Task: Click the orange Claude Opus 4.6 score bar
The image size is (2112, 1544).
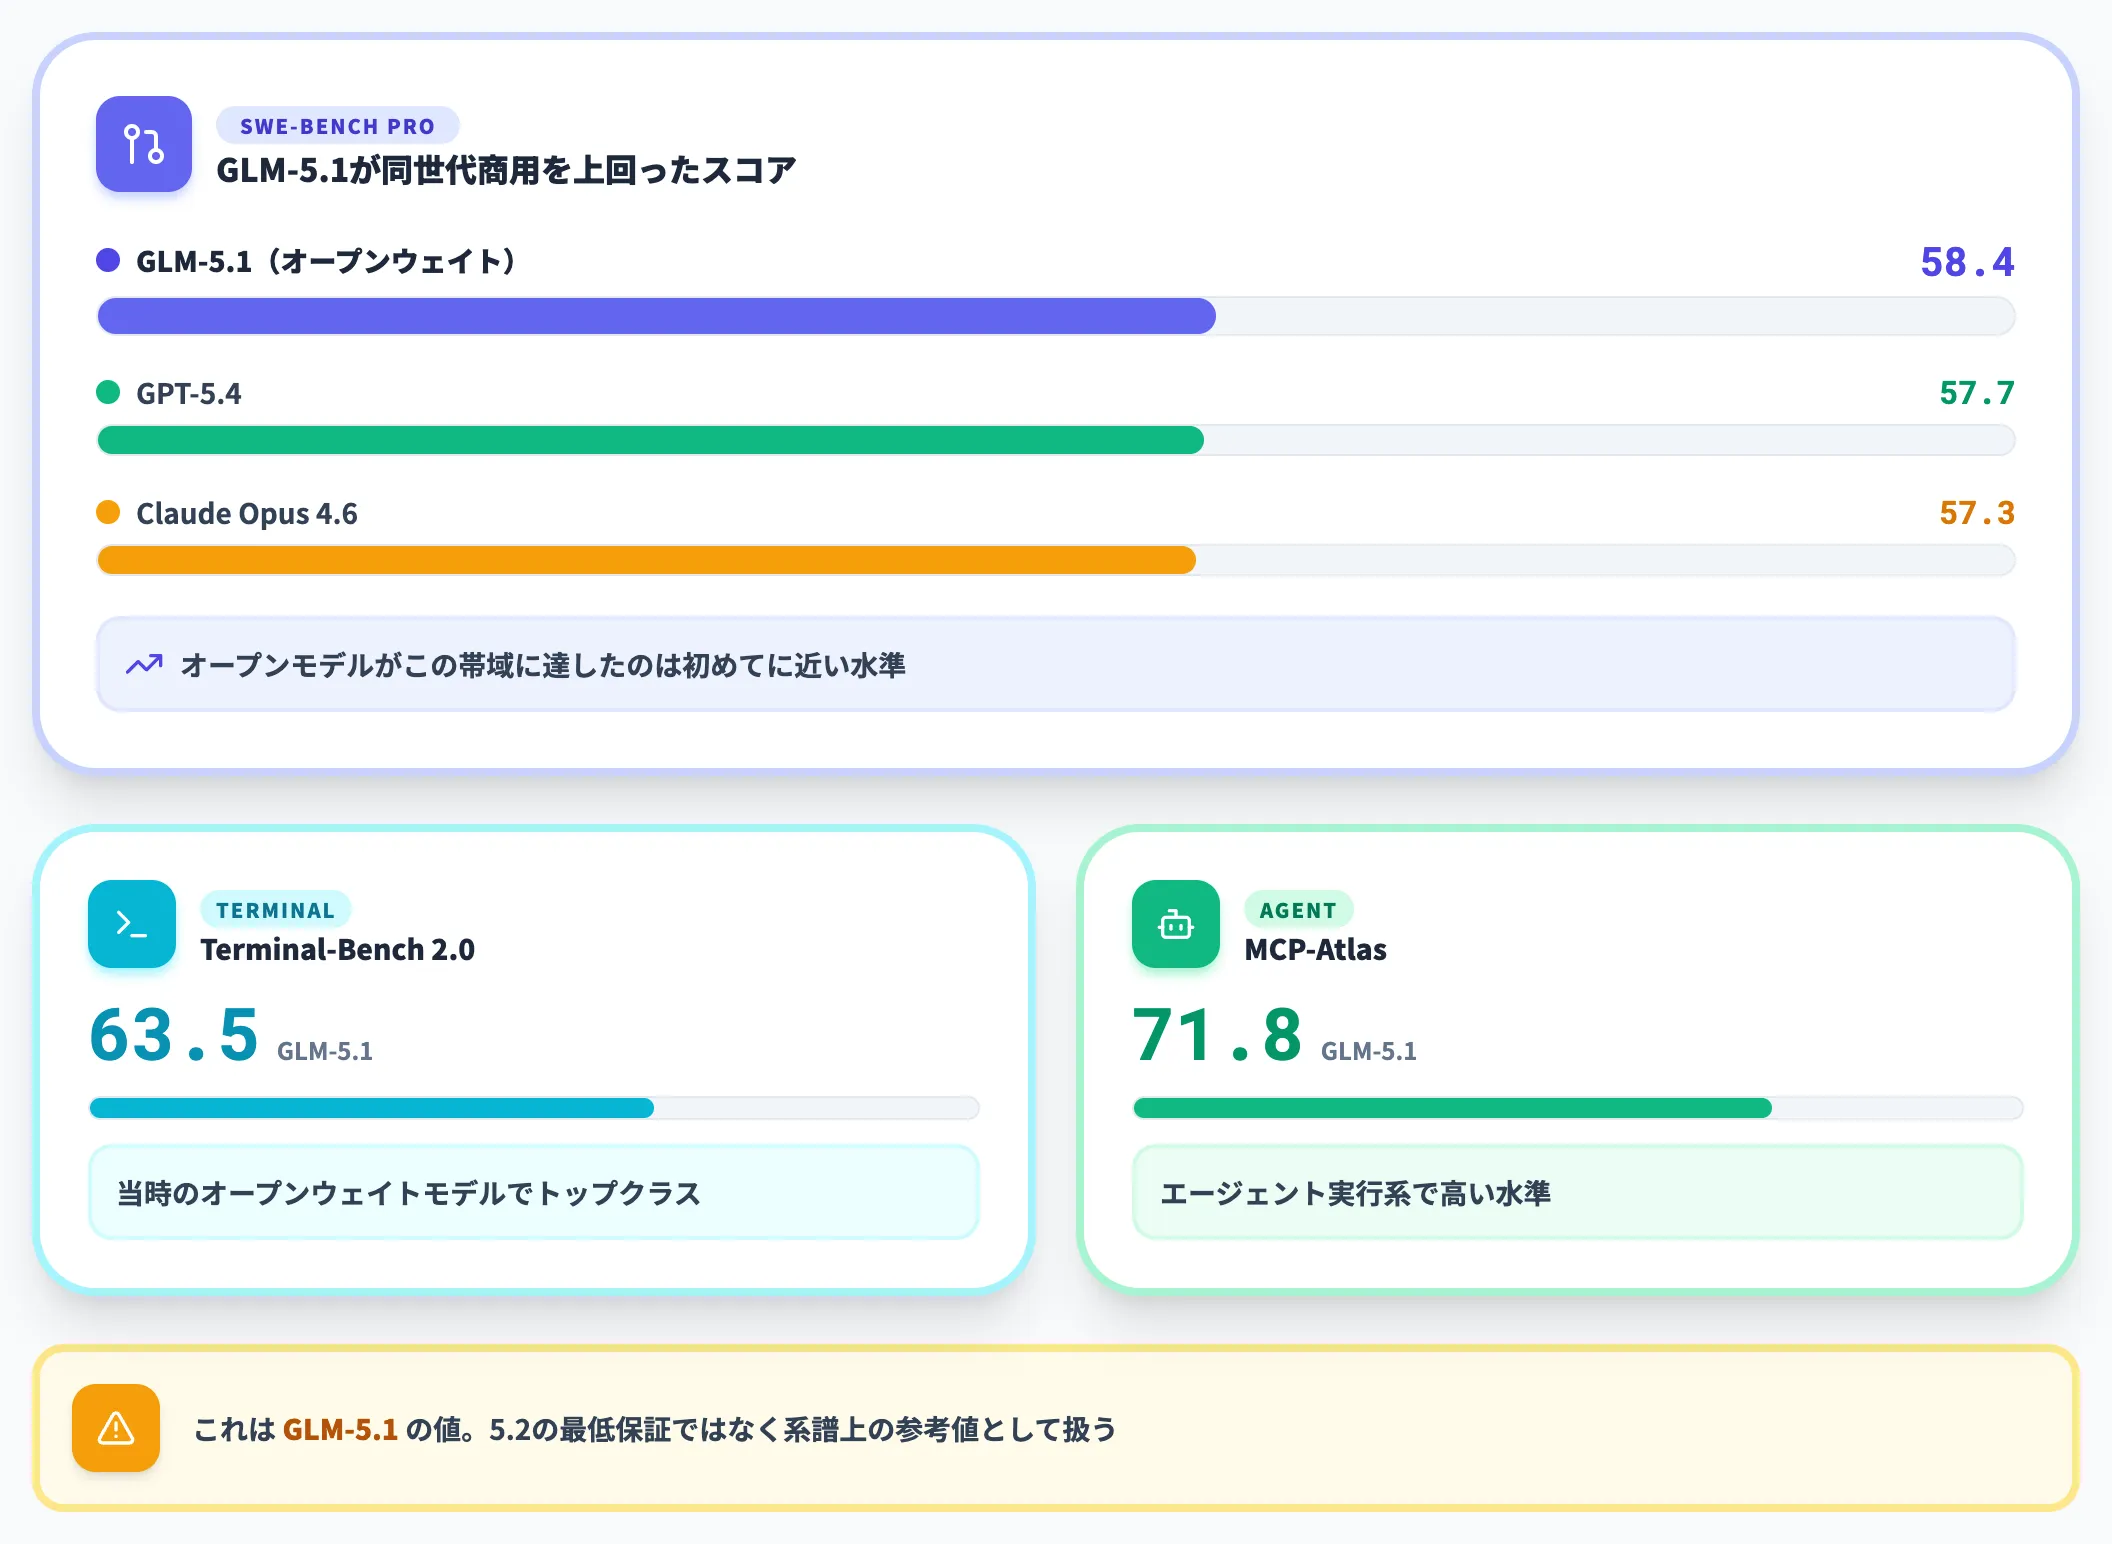Action: [x=647, y=560]
